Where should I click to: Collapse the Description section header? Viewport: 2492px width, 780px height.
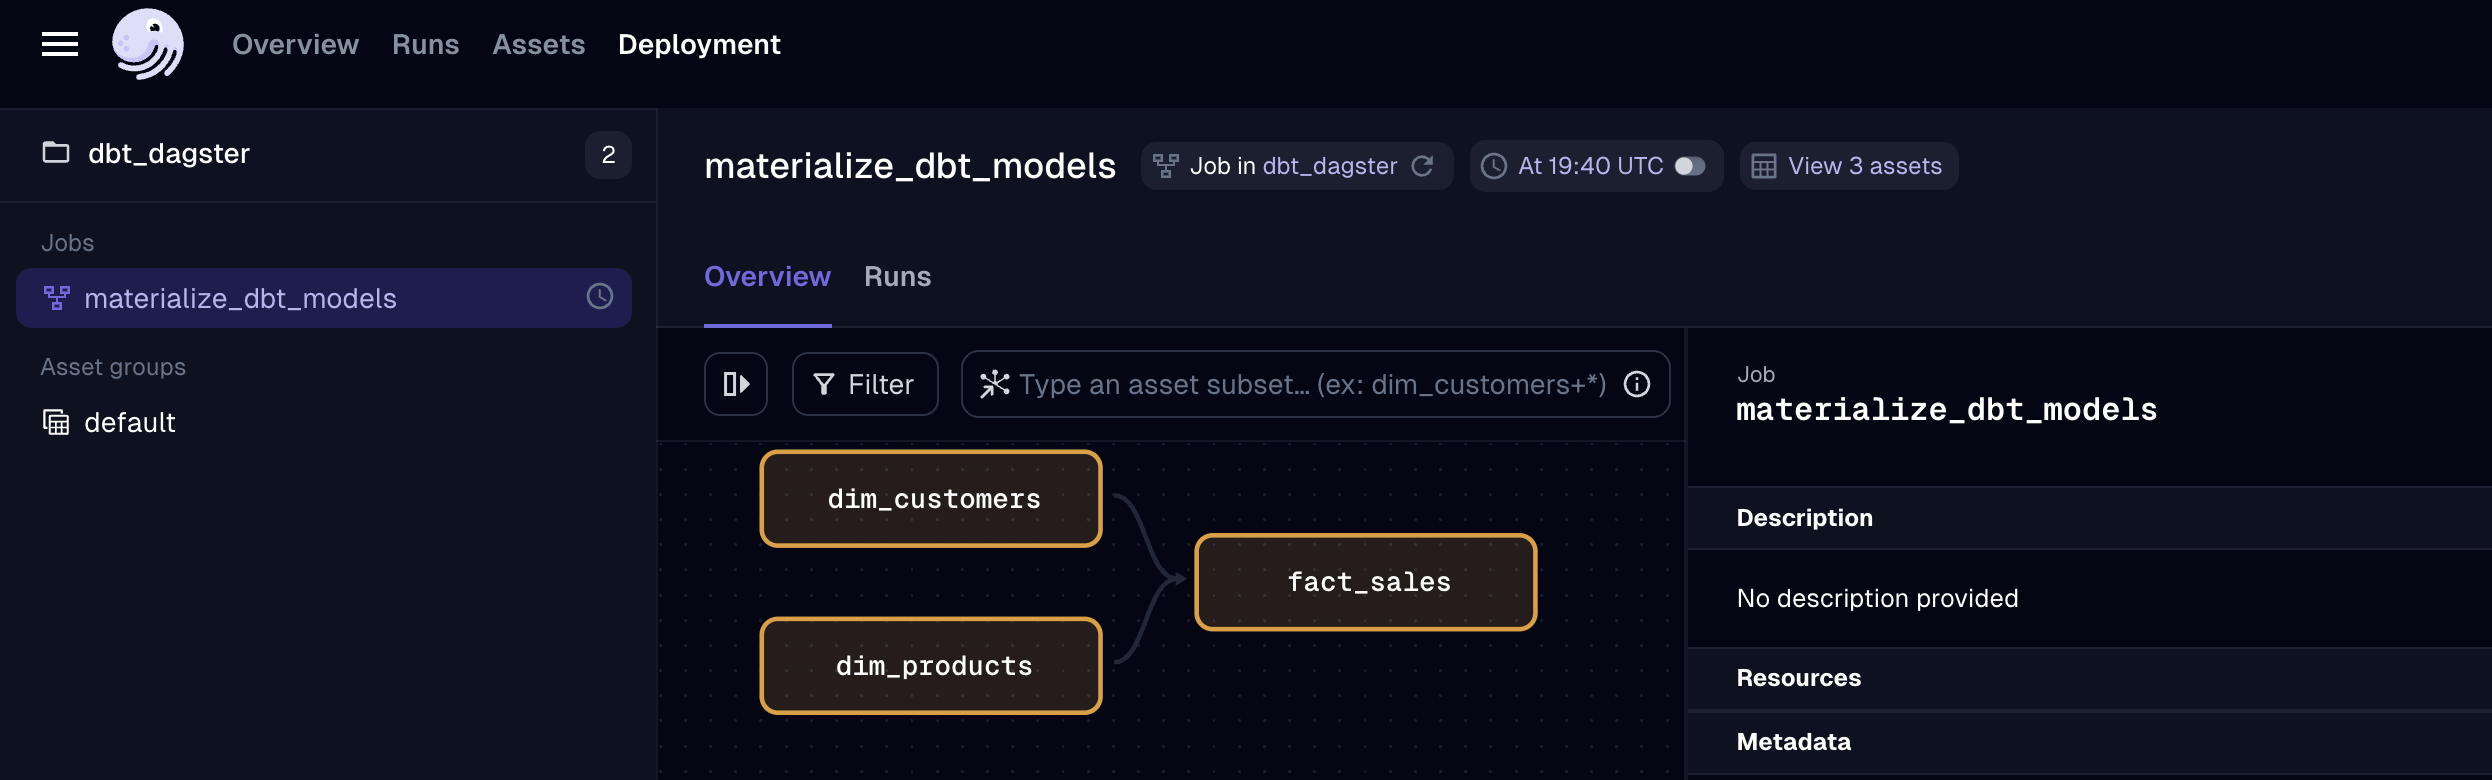(x=2090, y=518)
